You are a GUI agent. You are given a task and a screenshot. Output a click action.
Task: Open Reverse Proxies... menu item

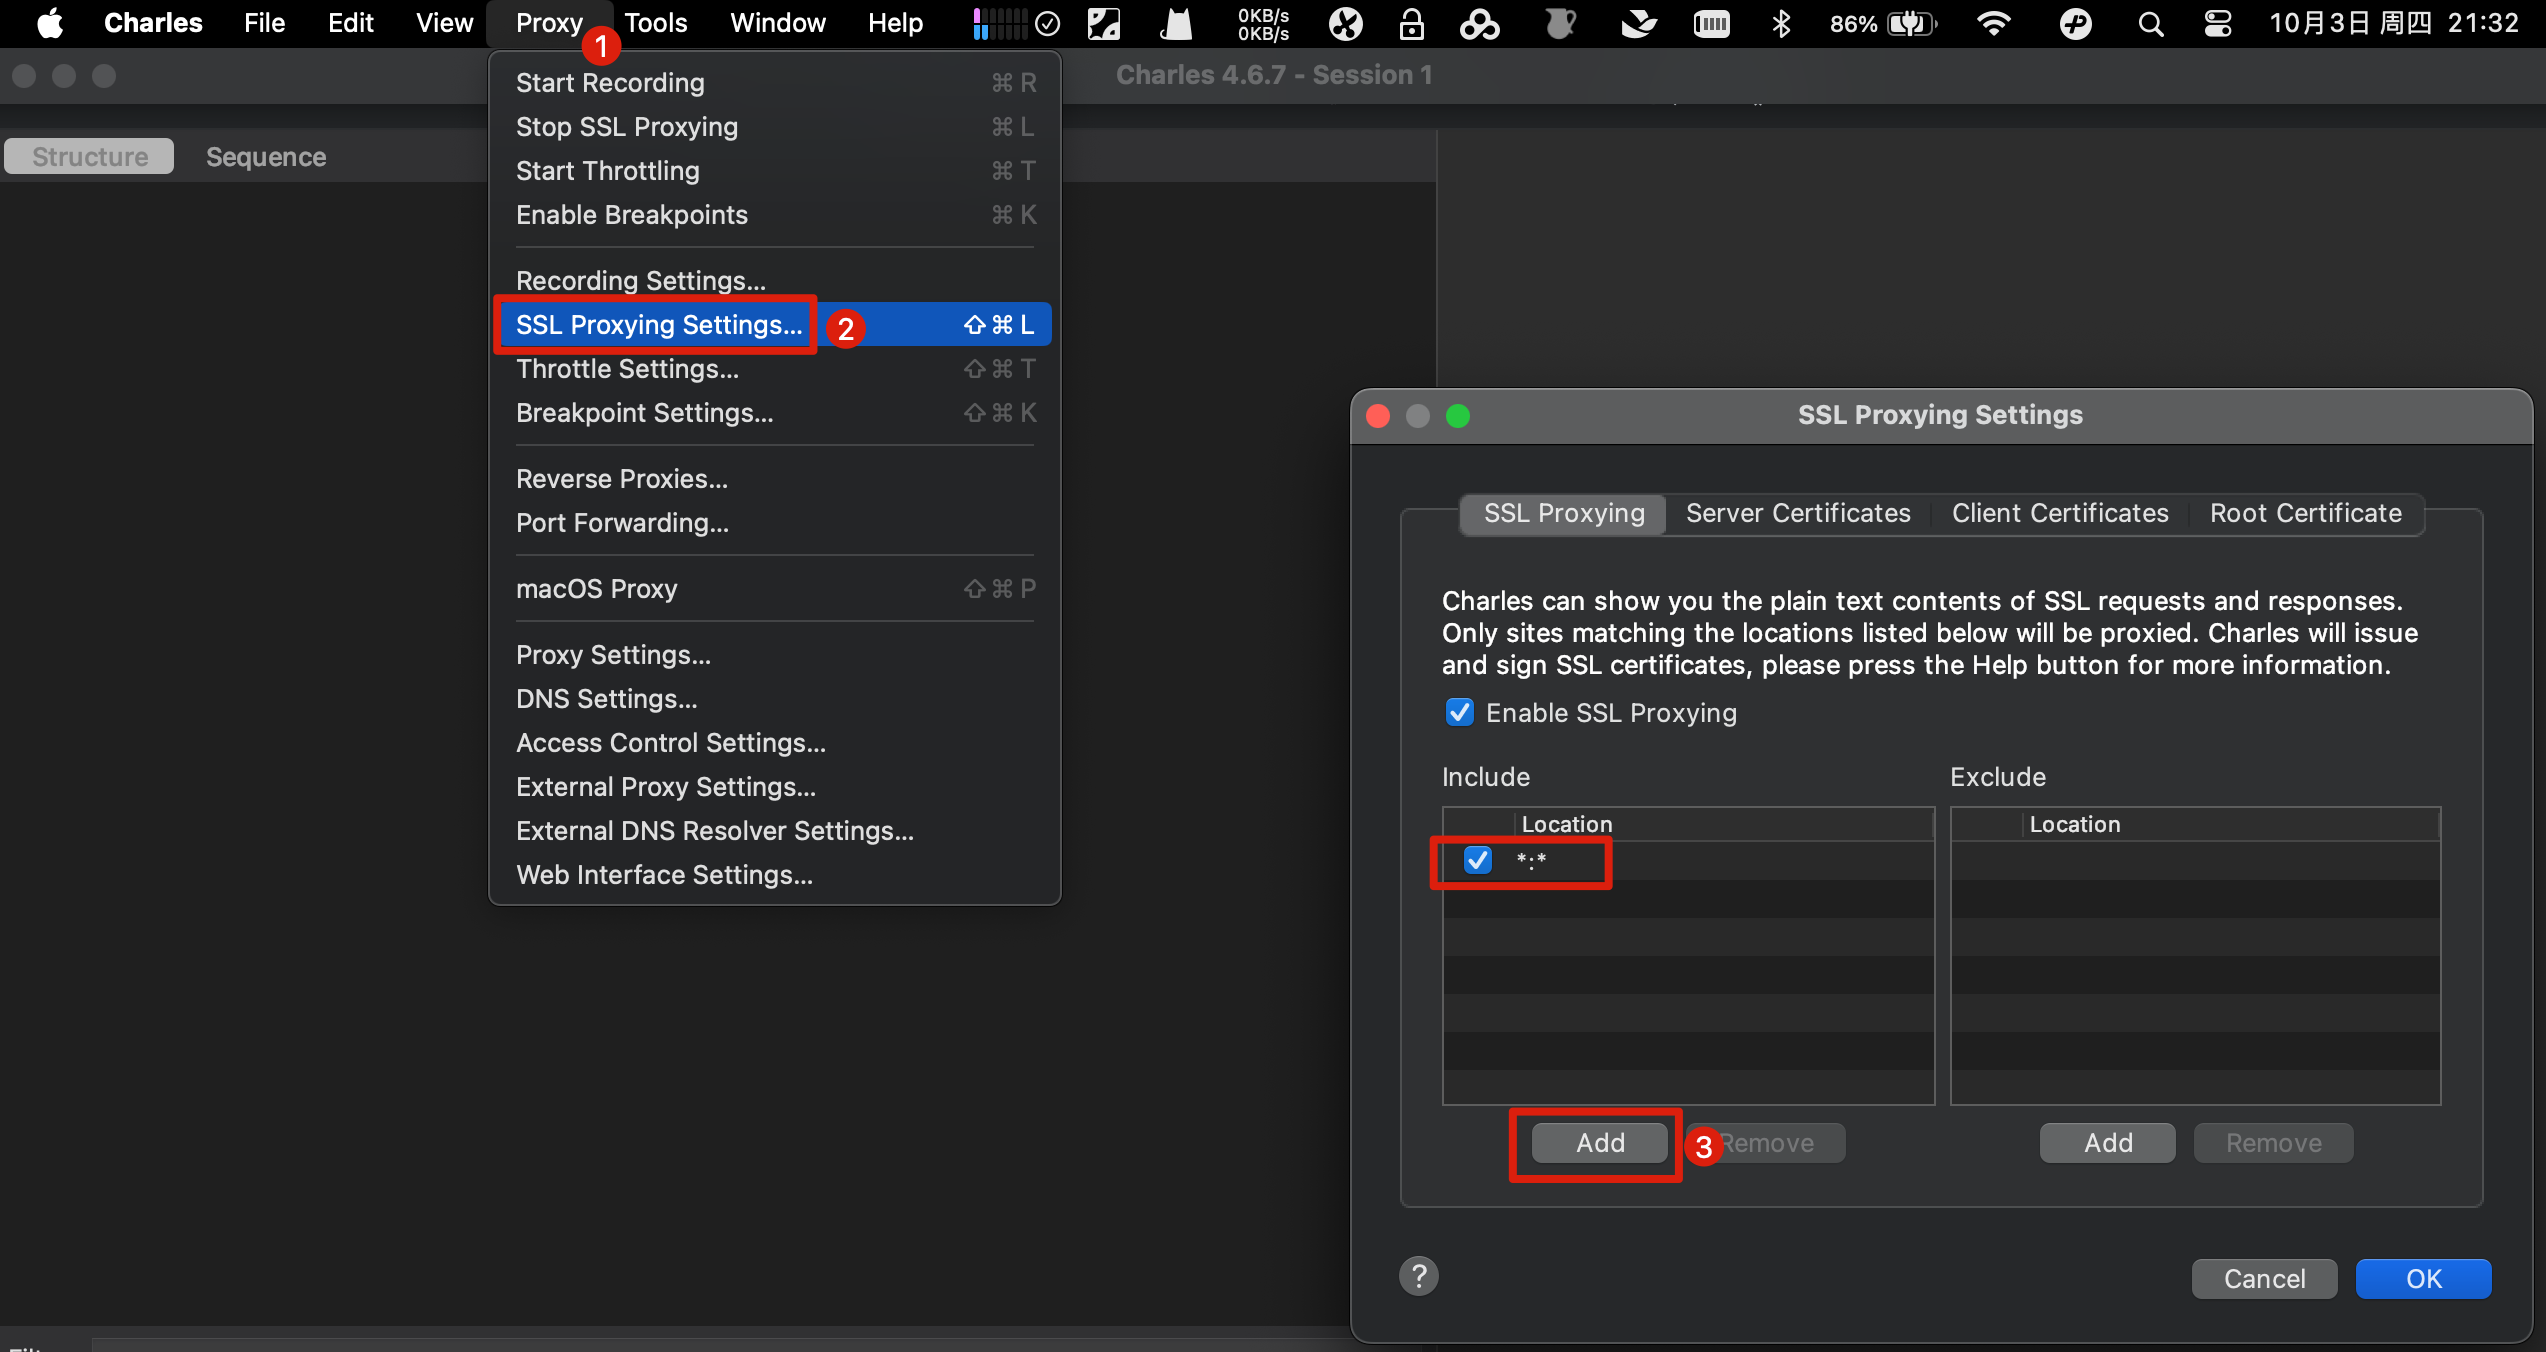click(x=775, y=479)
